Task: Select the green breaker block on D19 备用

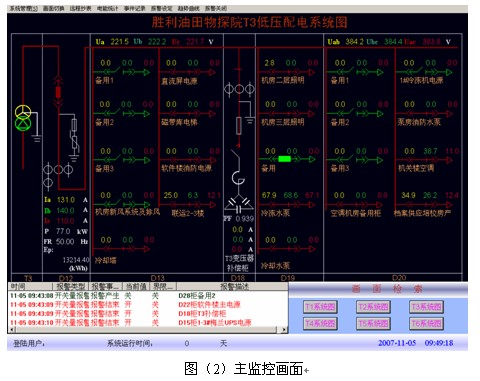Action: click(x=284, y=159)
